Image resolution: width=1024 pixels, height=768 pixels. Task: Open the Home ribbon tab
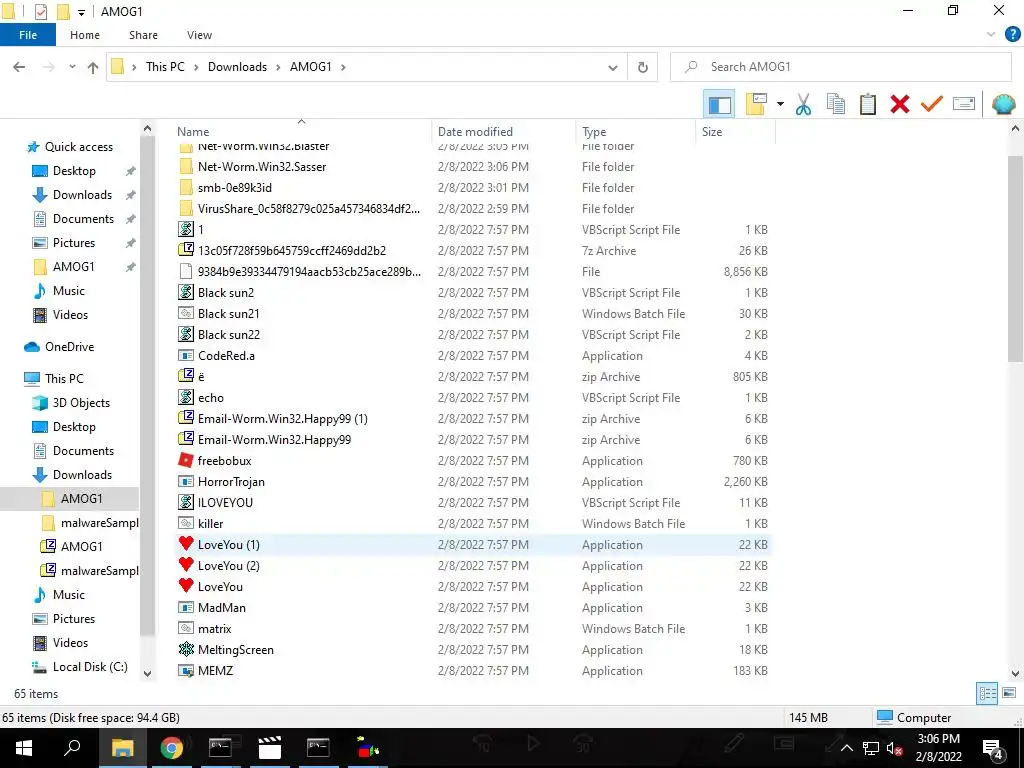pyautogui.click(x=85, y=35)
